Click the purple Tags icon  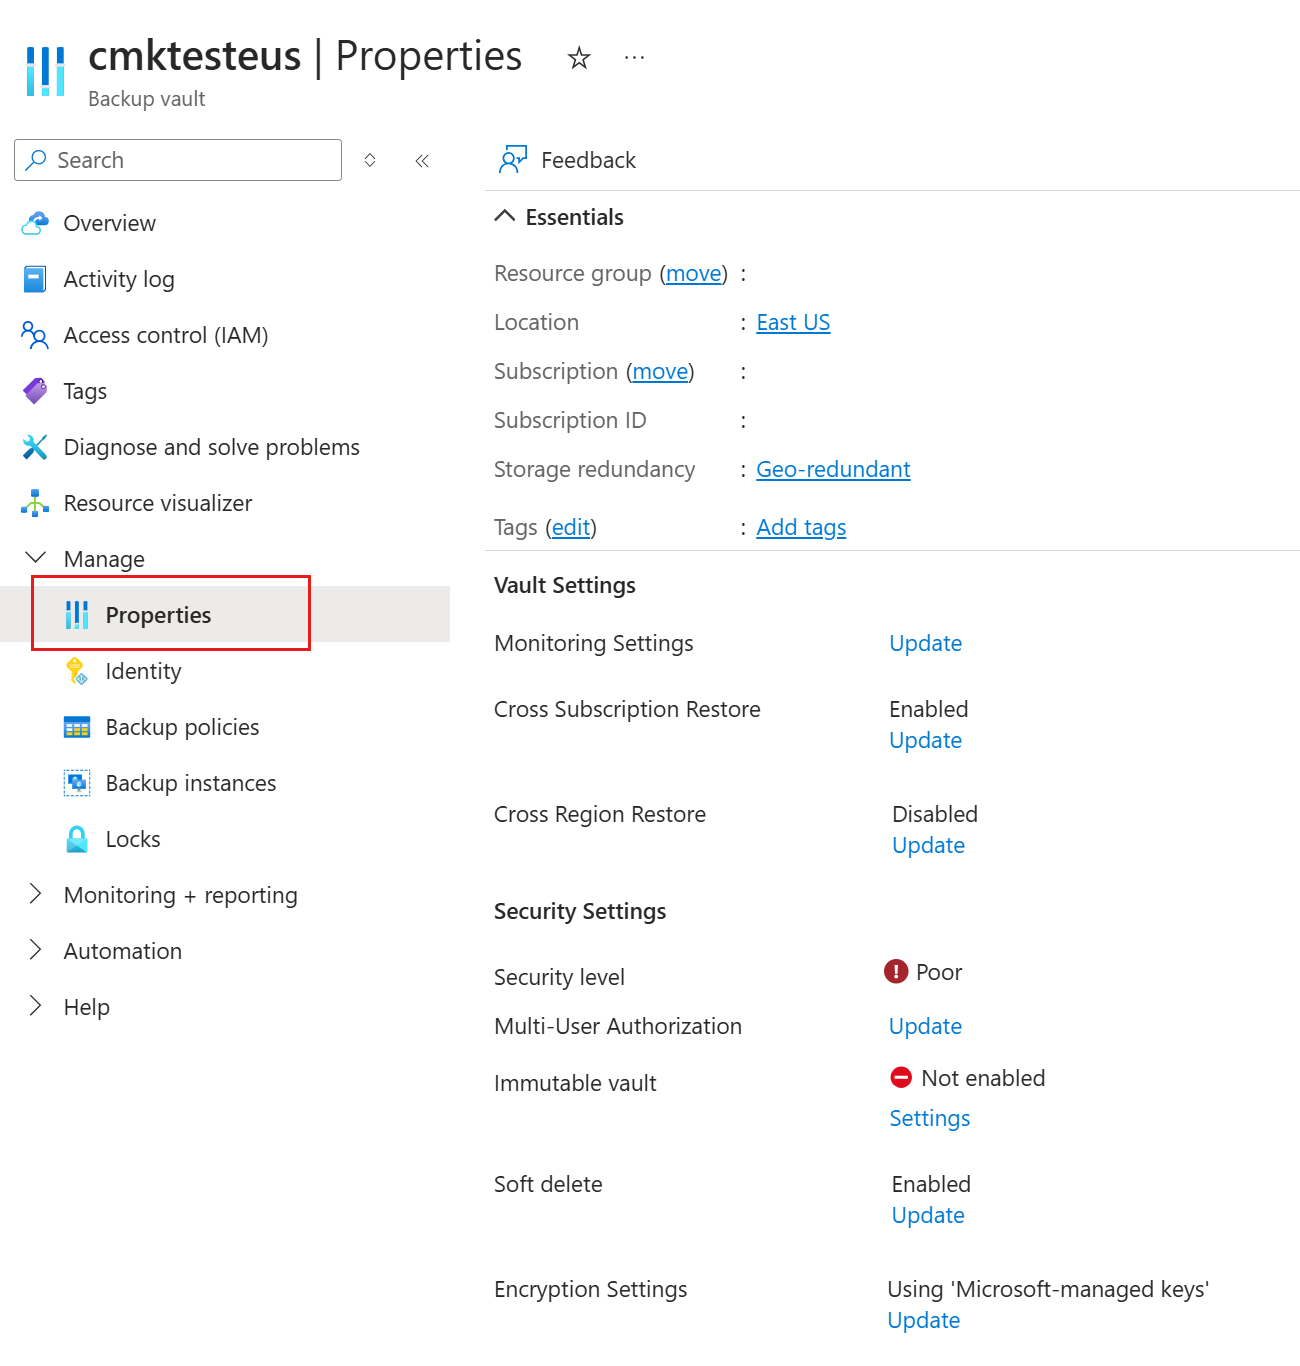point(35,391)
